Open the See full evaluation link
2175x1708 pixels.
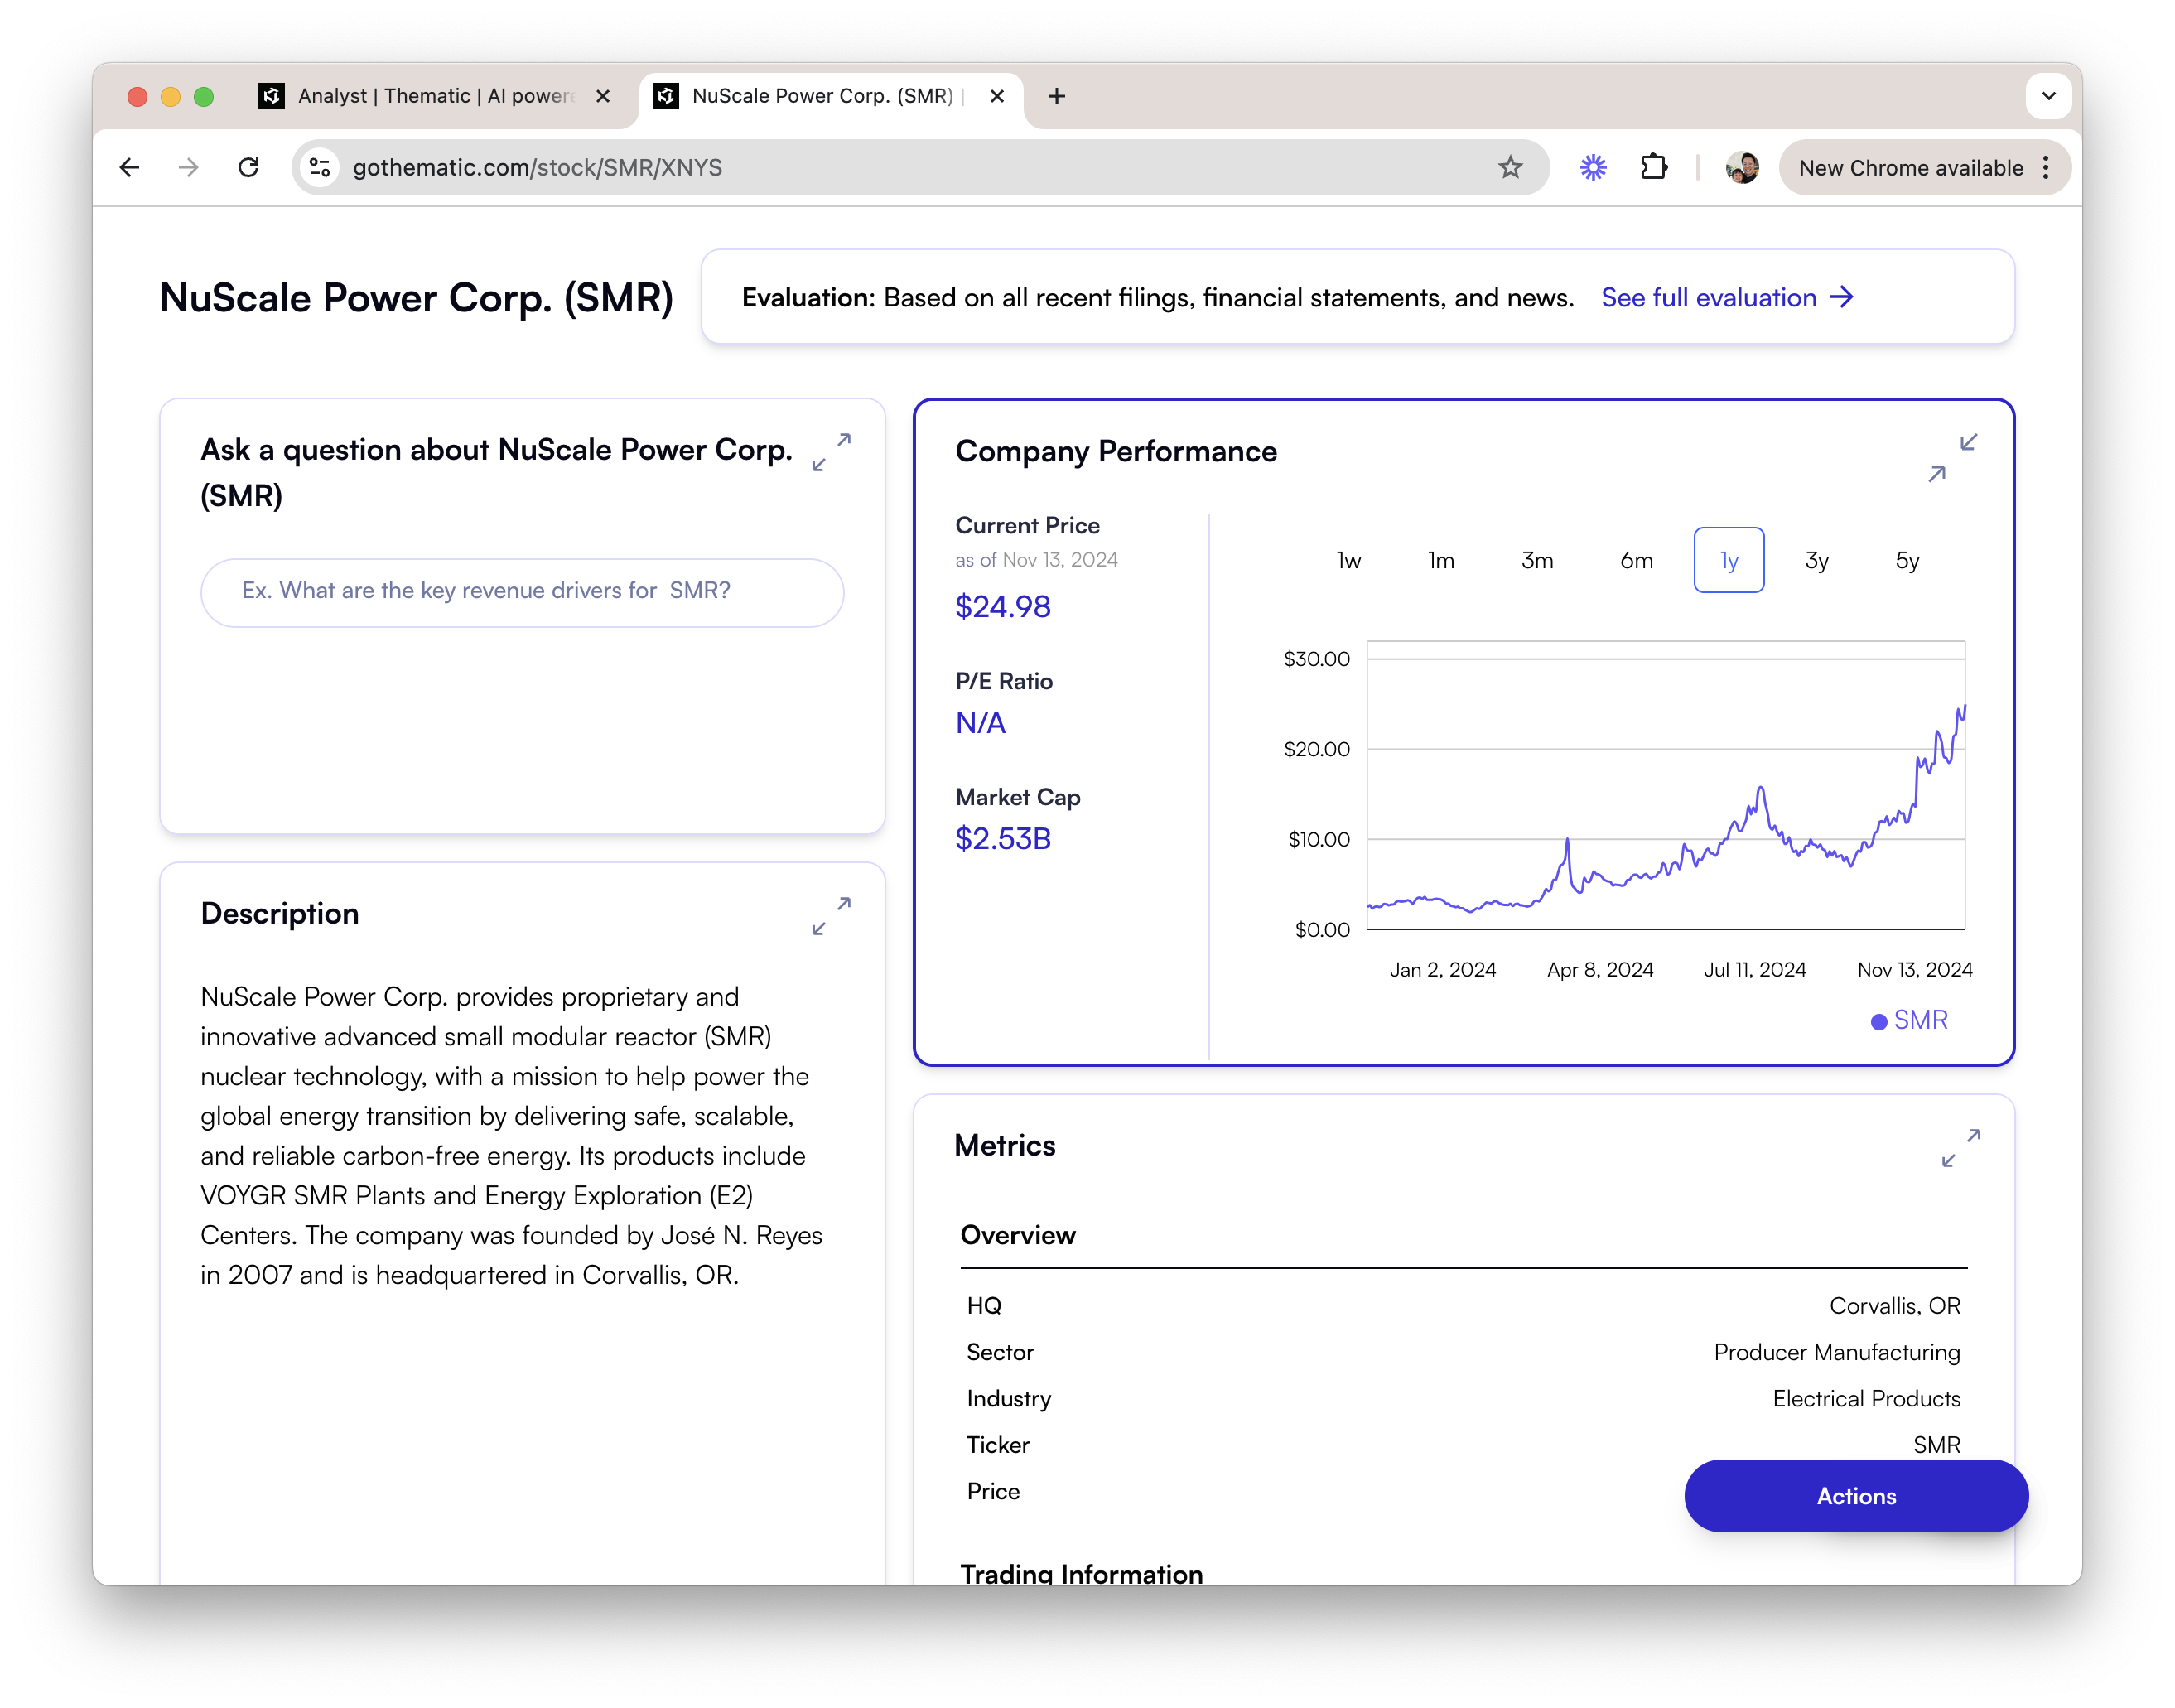[1727, 297]
